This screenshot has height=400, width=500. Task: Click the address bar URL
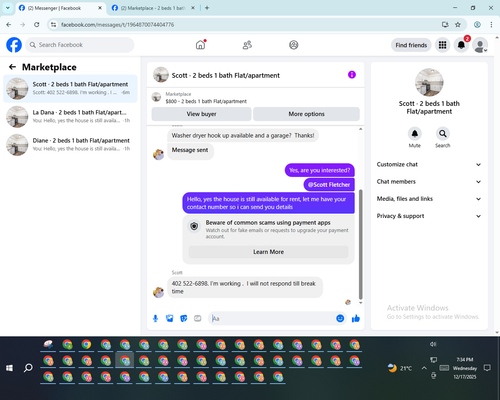[x=117, y=25]
